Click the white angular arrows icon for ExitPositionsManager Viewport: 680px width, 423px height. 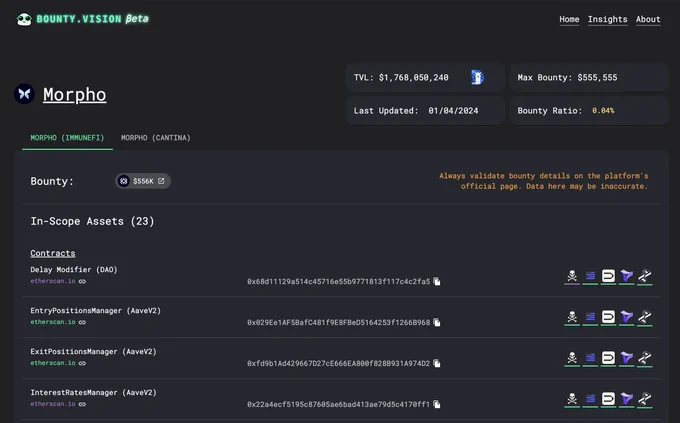click(645, 358)
